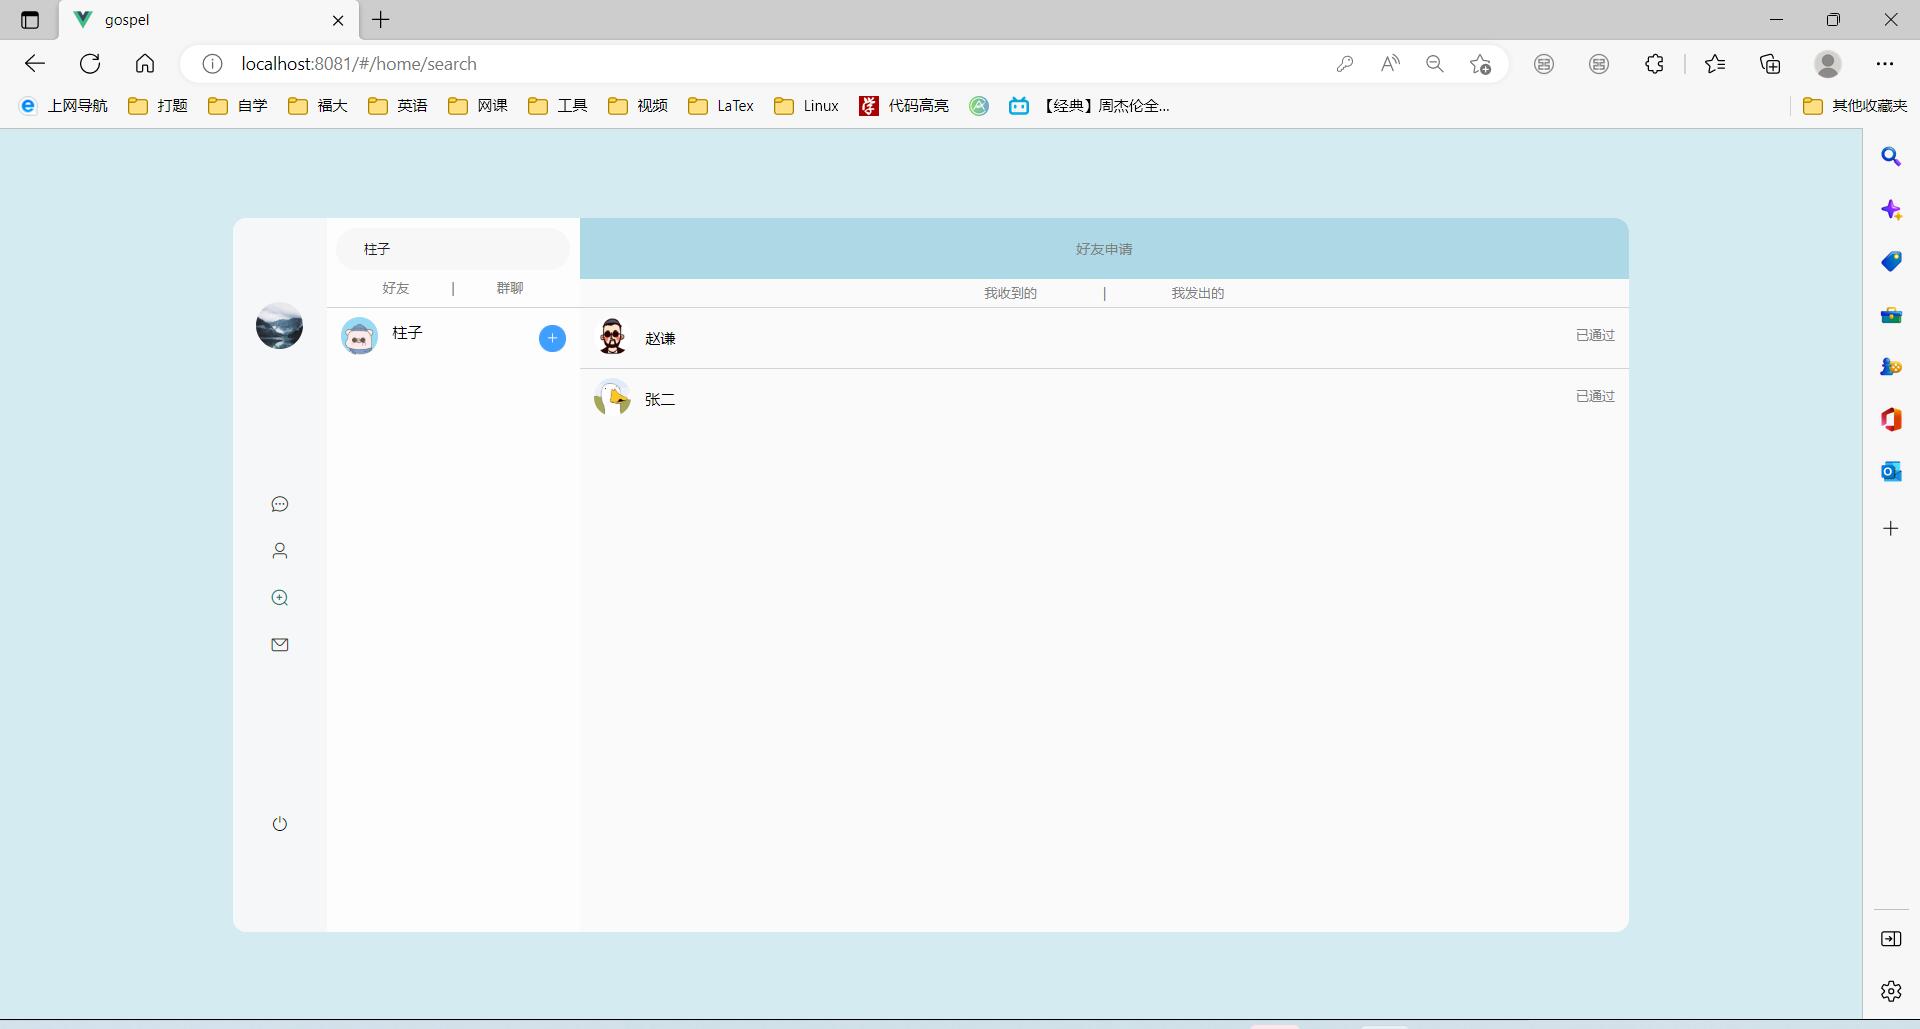
Task: Click the 张二 request name
Action: coord(660,400)
